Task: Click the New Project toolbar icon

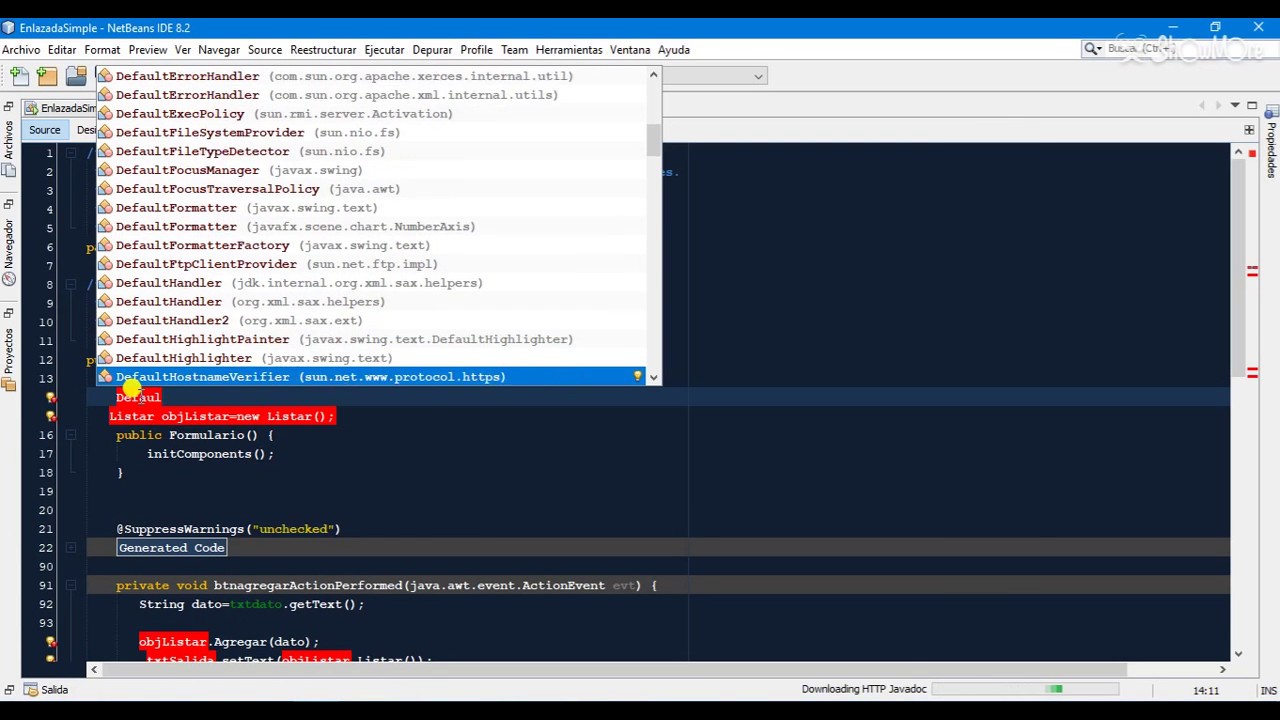Action: tap(47, 75)
